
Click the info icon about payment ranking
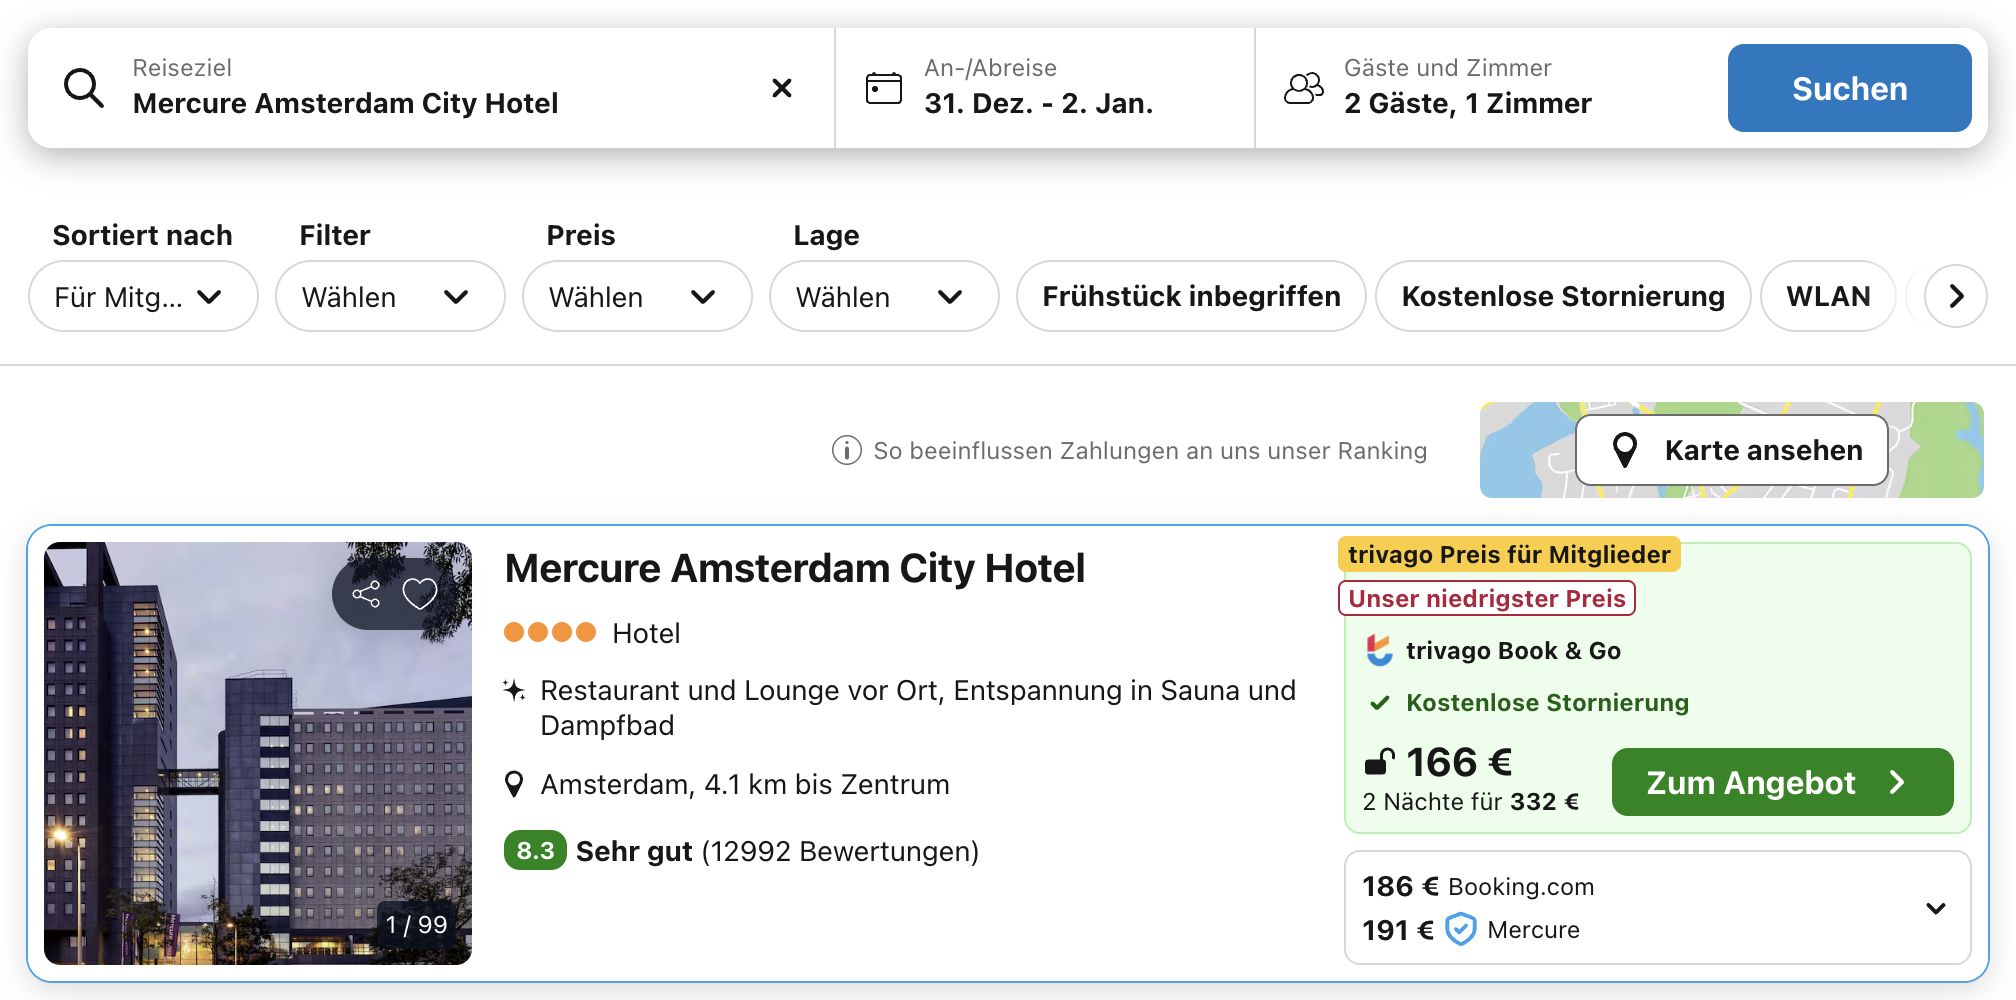pos(846,450)
